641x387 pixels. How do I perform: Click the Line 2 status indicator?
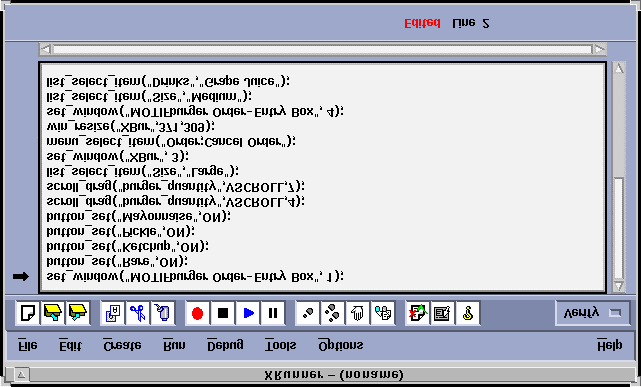point(471,23)
